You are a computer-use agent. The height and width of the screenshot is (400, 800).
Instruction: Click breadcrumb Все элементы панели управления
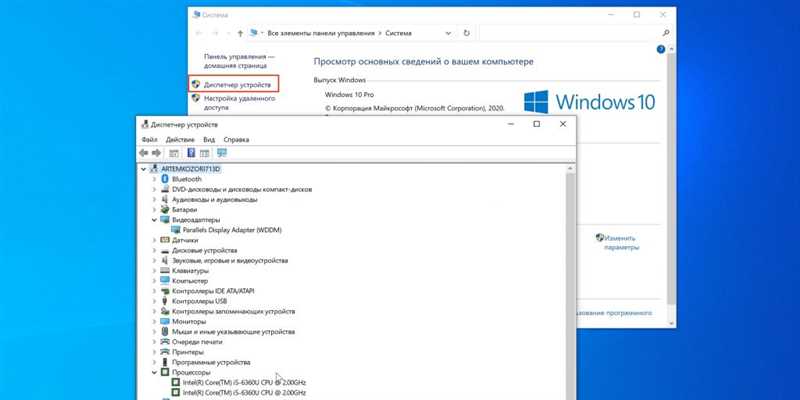[320, 33]
